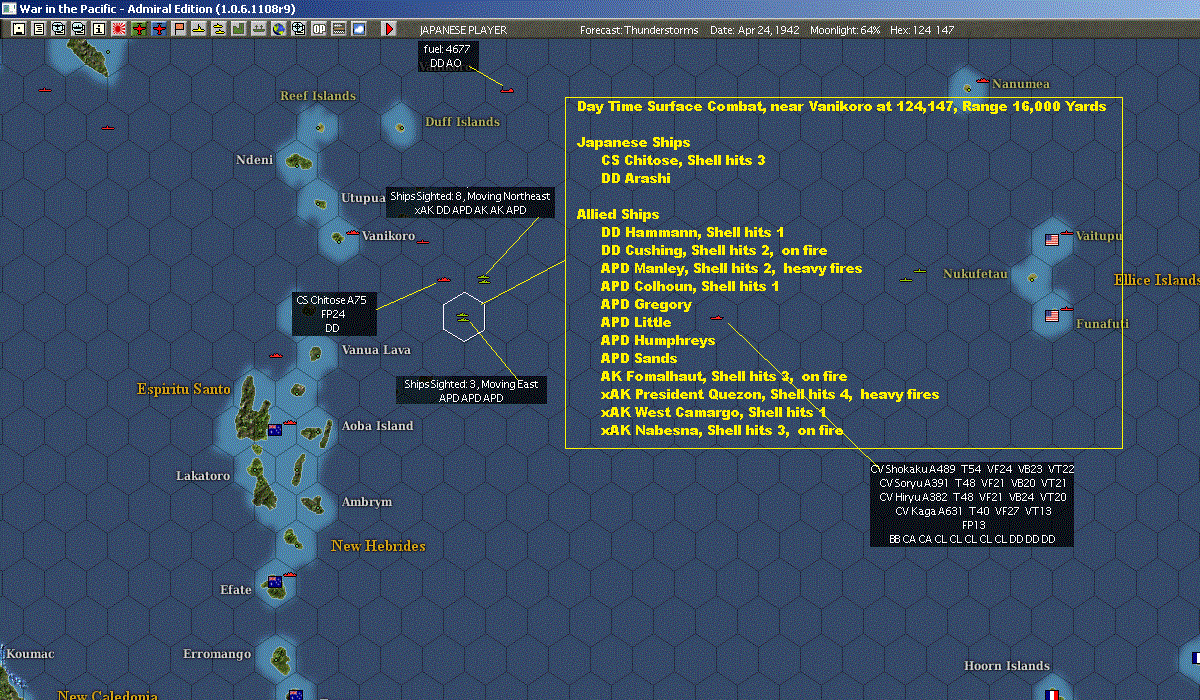Click the film strip toolbar icon
The height and width of the screenshot is (700, 1200).
click(x=338, y=29)
